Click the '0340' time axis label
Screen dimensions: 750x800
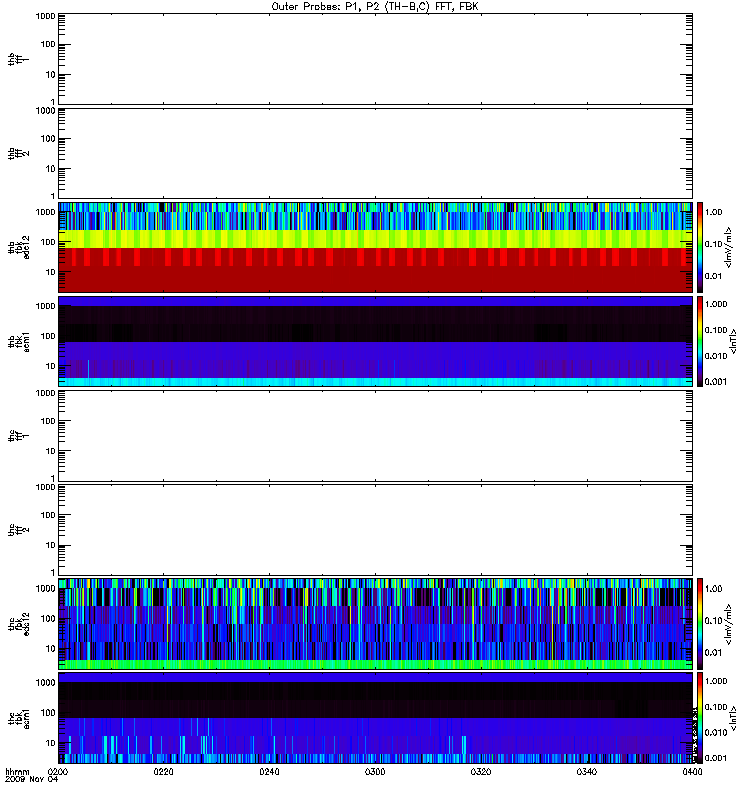[587, 772]
